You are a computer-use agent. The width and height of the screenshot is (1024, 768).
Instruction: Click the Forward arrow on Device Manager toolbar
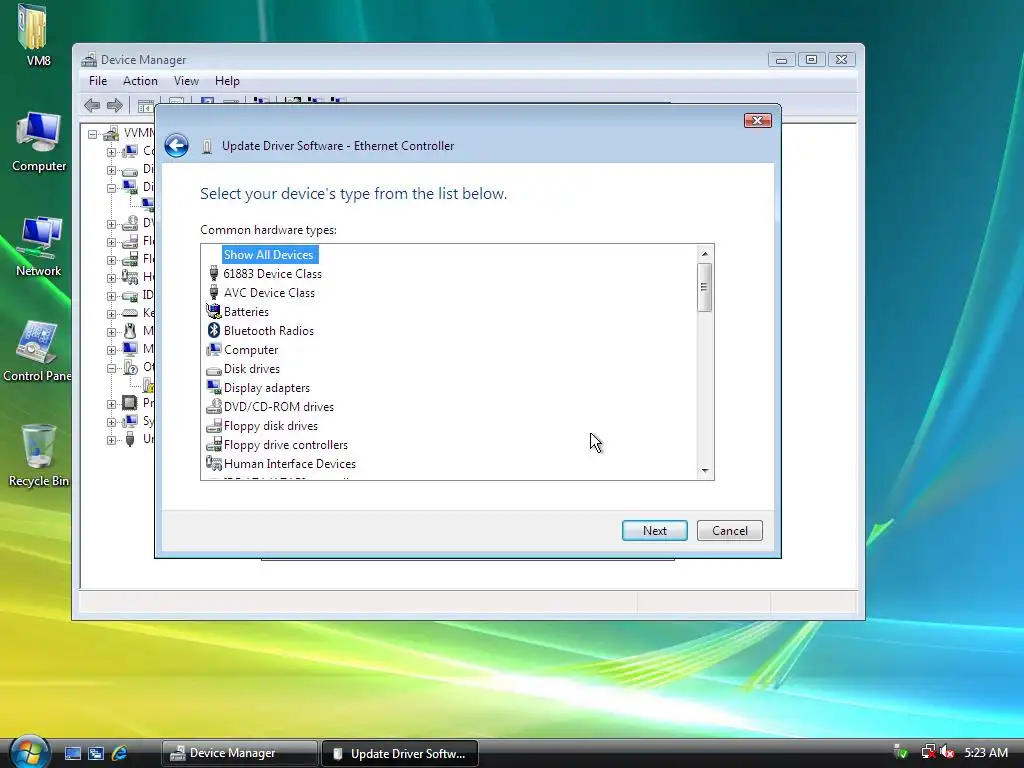tap(115, 105)
